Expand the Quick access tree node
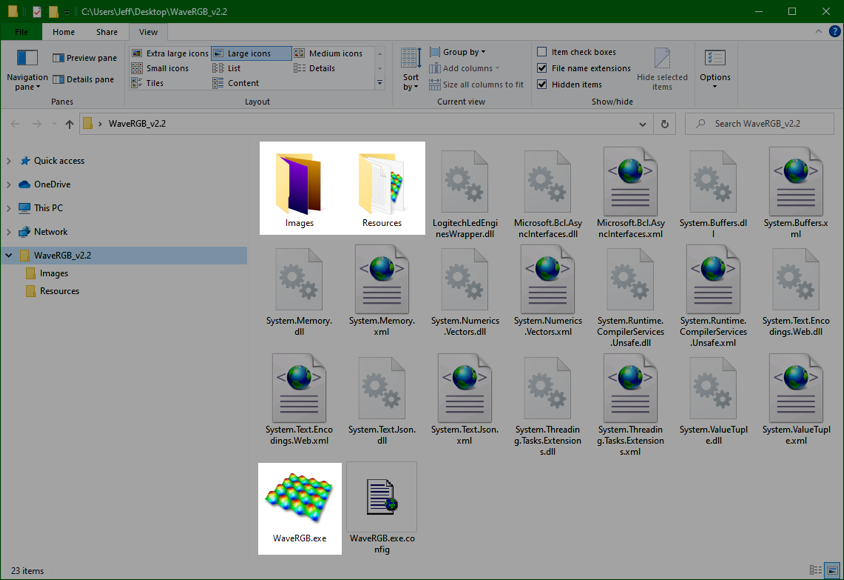The height and width of the screenshot is (580, 844). [10, 161]
